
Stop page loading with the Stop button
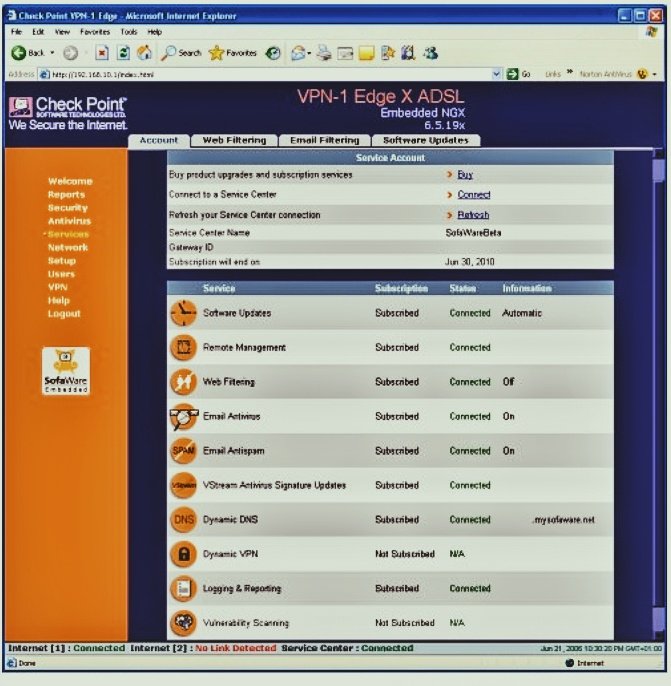pos(102,53)
